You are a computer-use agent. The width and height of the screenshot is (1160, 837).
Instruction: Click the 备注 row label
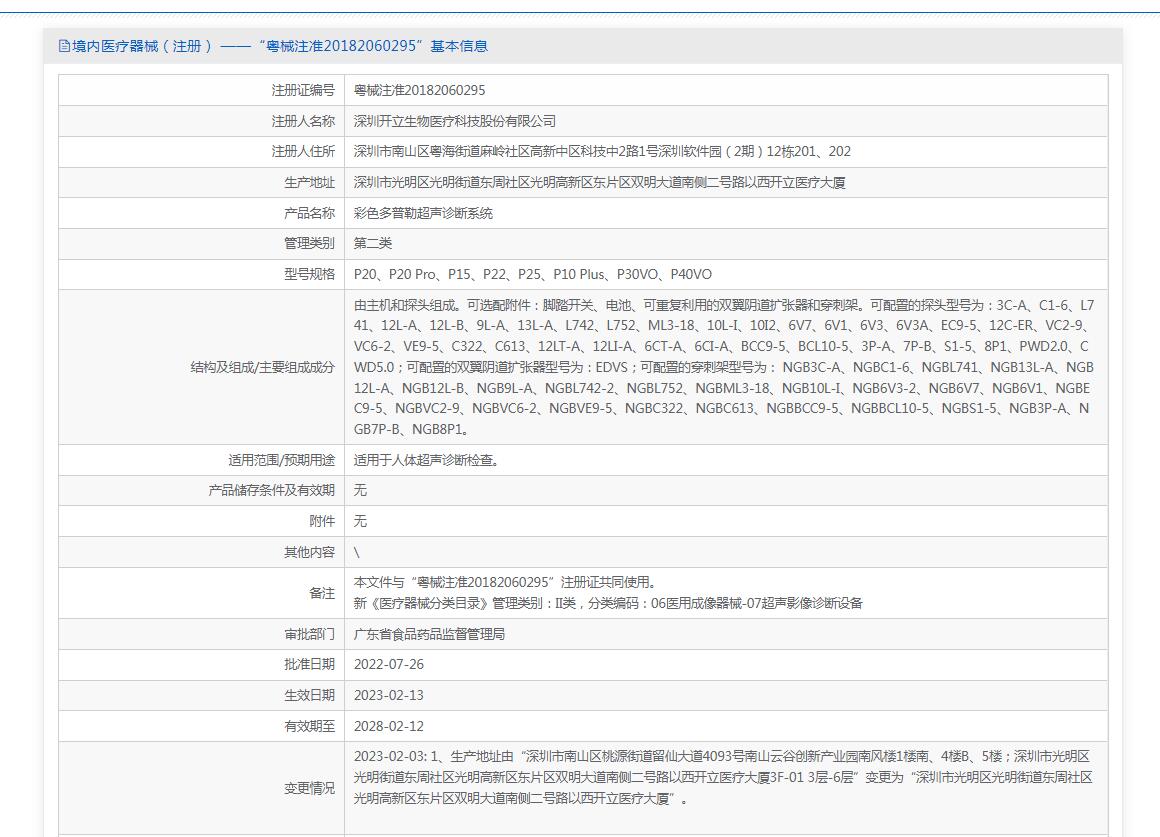tap(321, 593)
